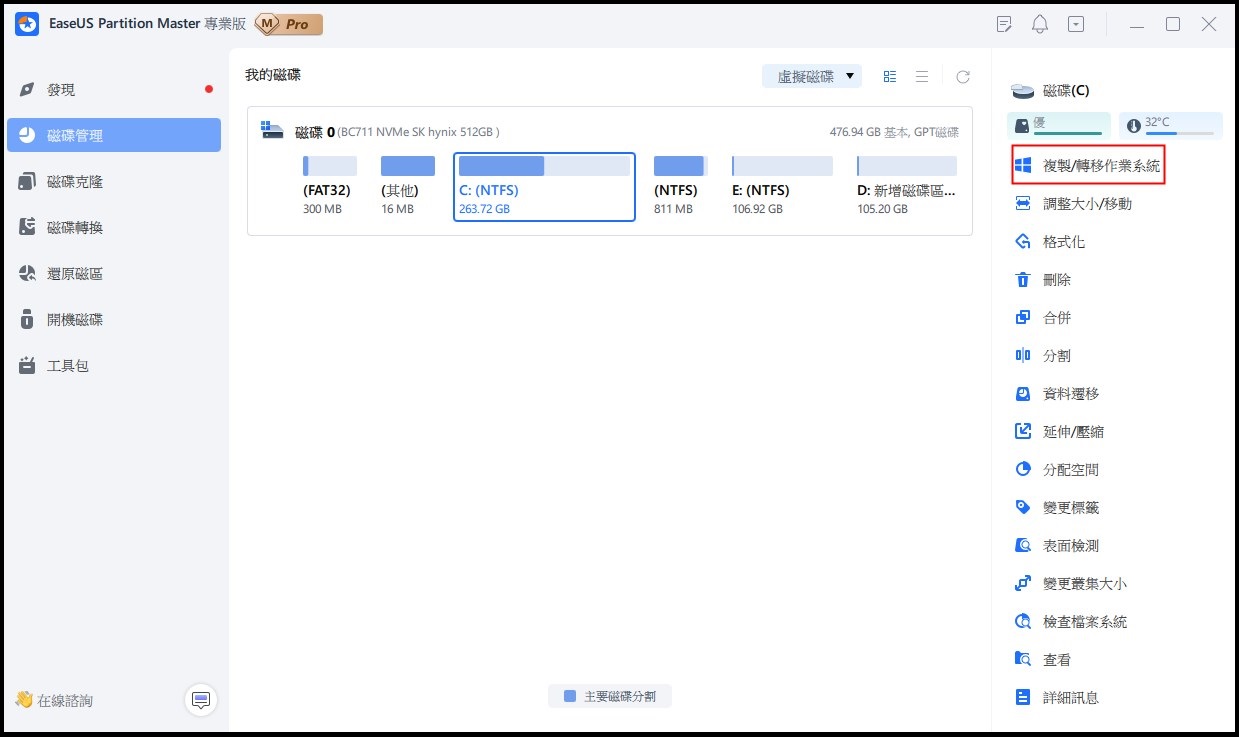1239x737 pixels.
Task: Click the disk health 優 indicator
Action: point(1059,125)
